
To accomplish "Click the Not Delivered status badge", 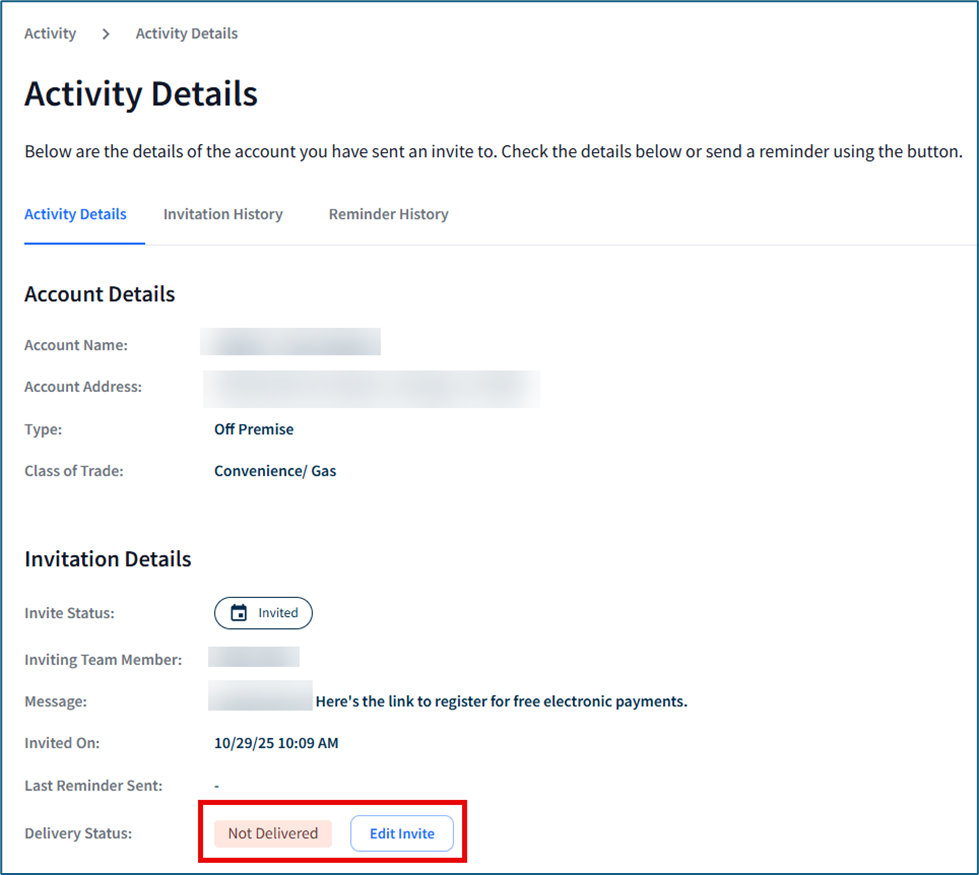I will coord(272,833).
